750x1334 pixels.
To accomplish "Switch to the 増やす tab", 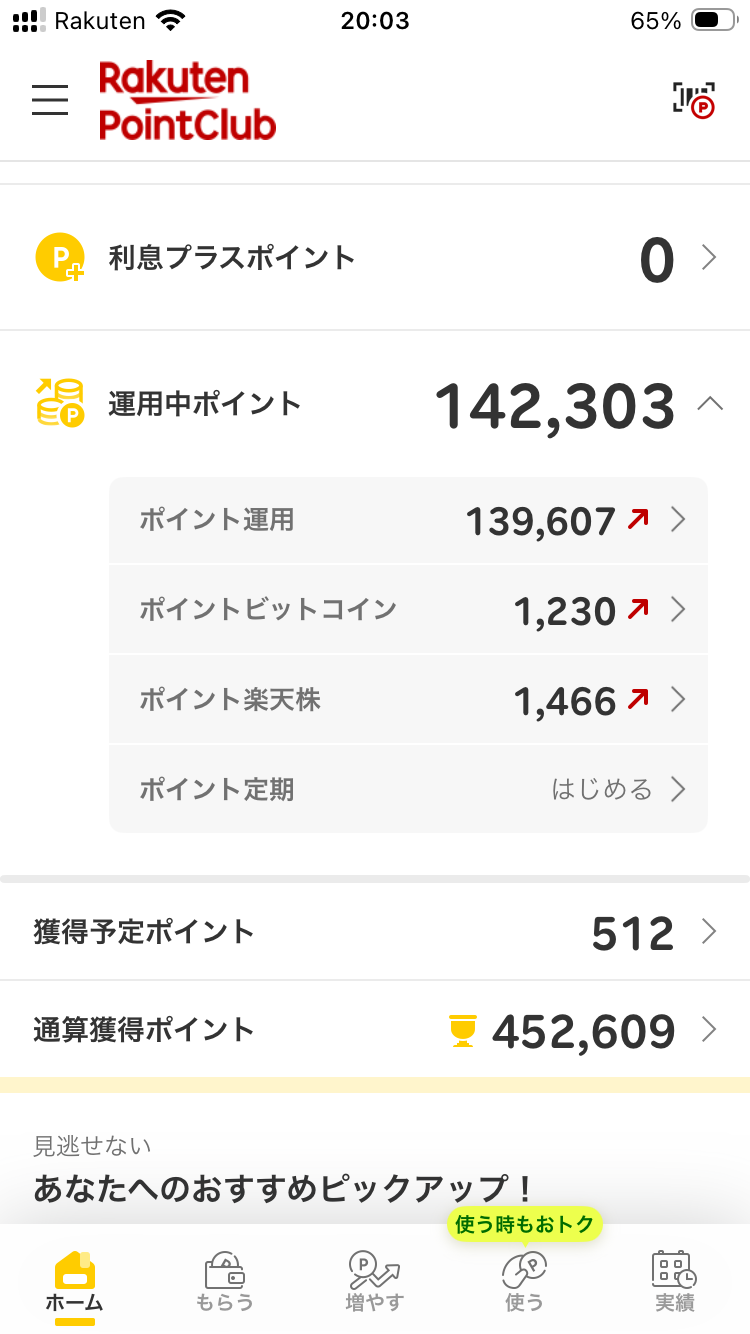I will point(374,1280).
